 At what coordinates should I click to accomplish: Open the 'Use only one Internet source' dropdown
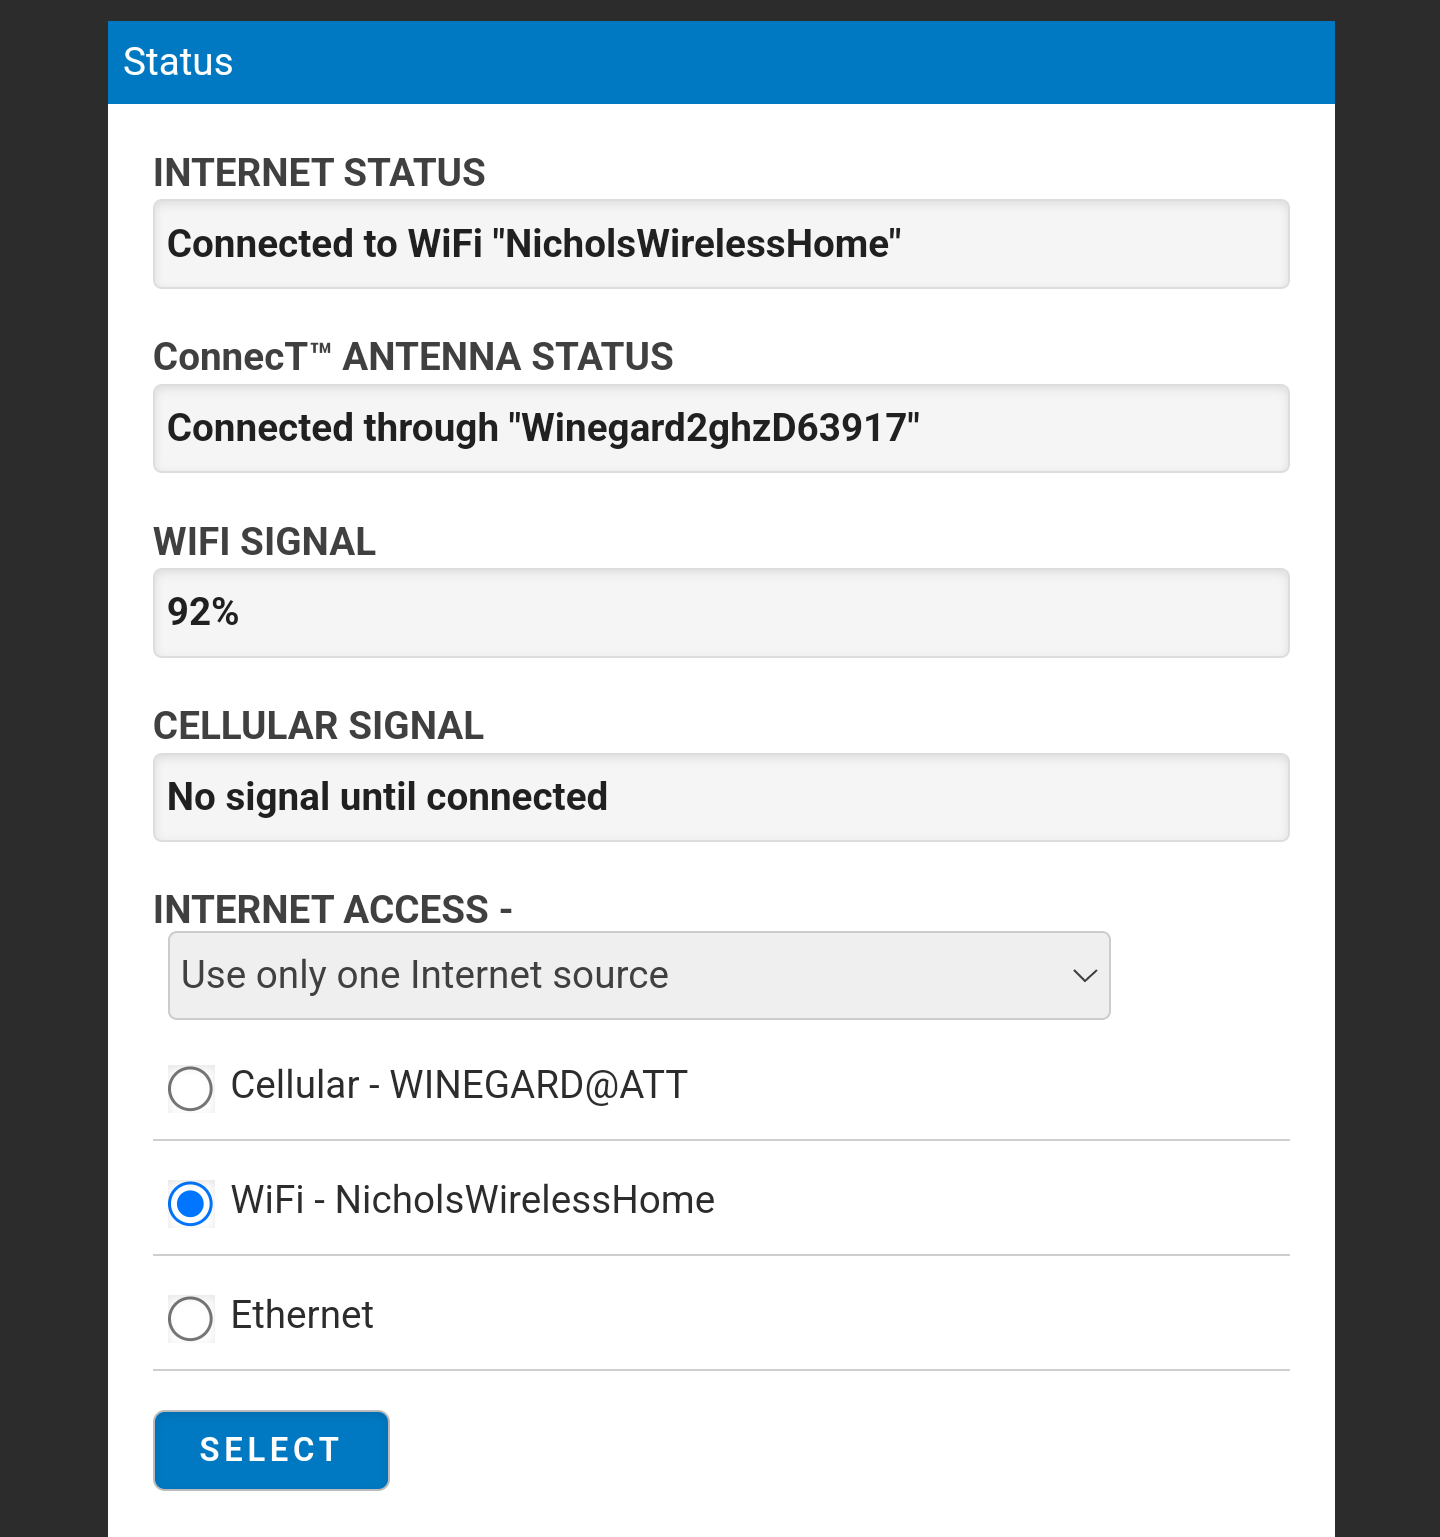click(639, 975)
